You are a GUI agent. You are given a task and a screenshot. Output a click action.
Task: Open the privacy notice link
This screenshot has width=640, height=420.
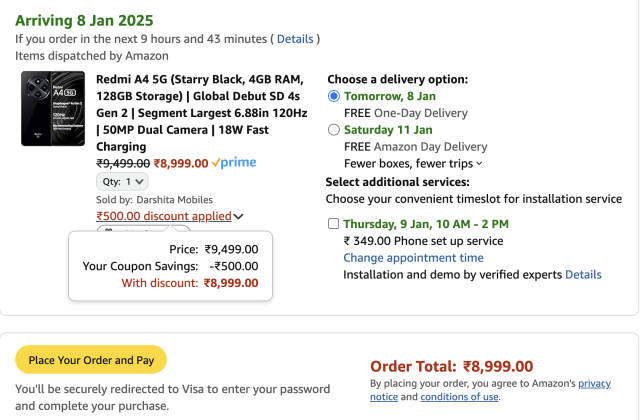click(x=594, y=383)
